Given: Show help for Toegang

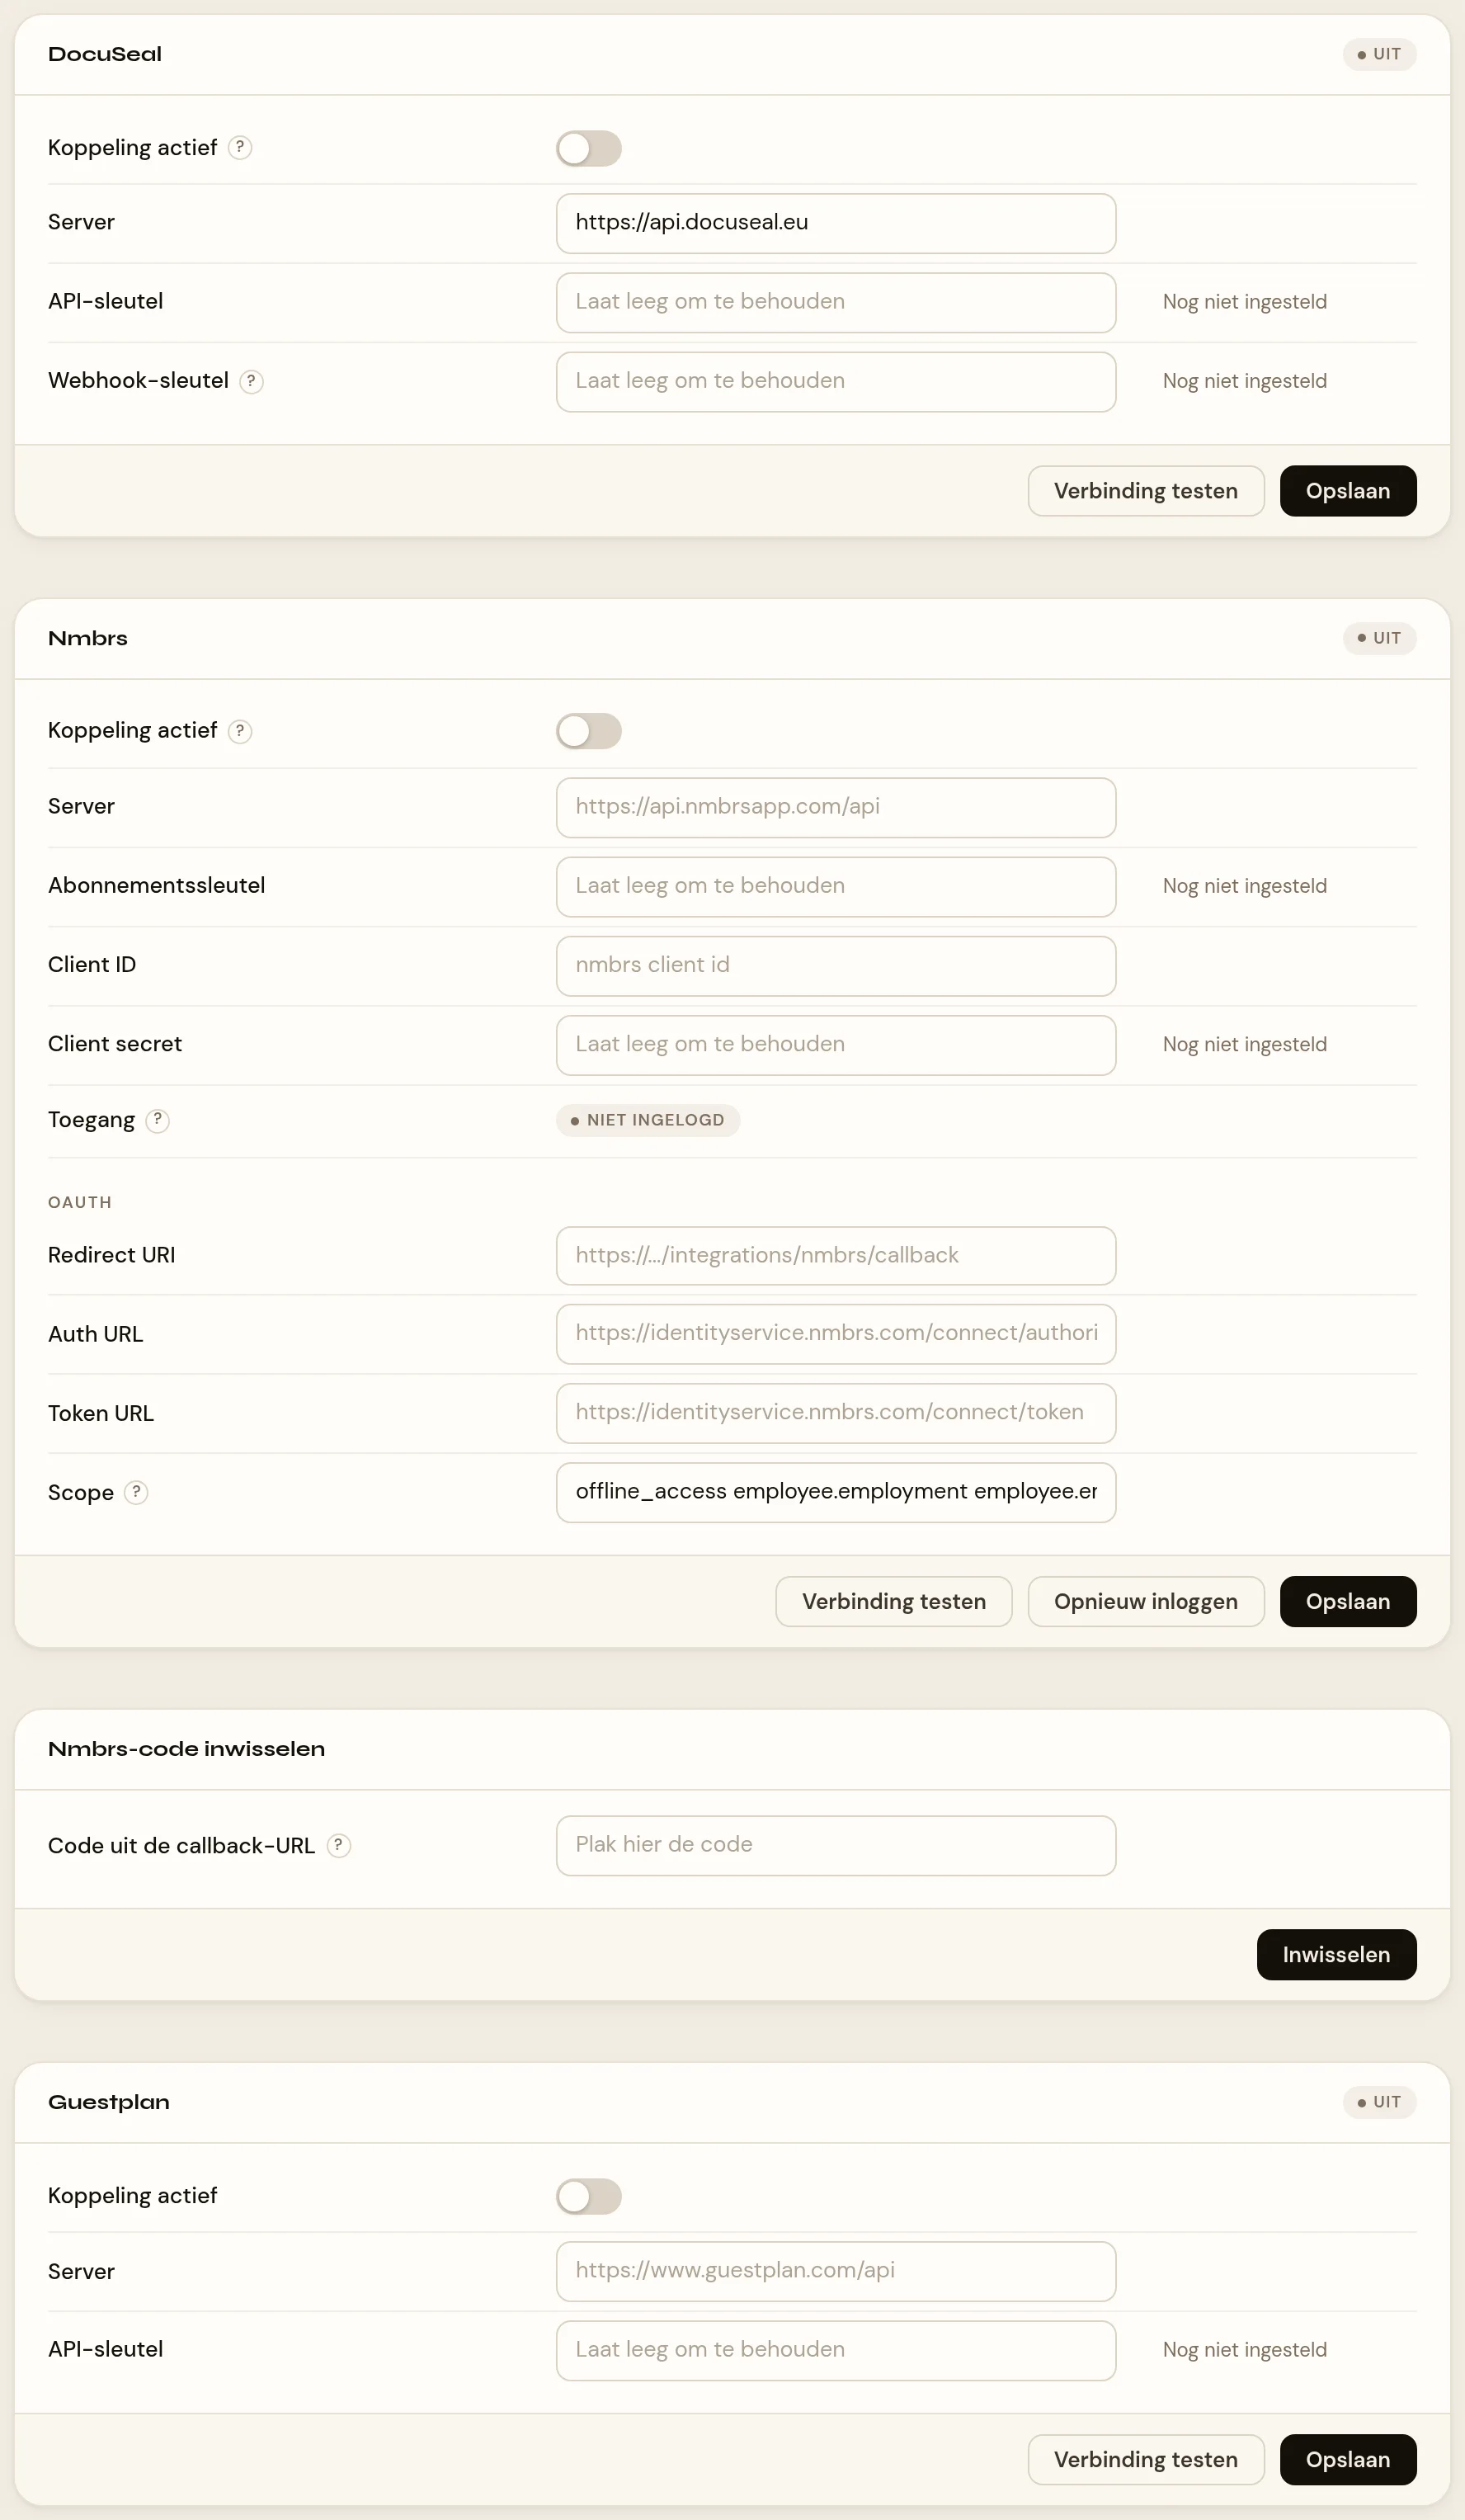Looking at the screenshot, I should pyautogui.click(x=158, y=1120).
